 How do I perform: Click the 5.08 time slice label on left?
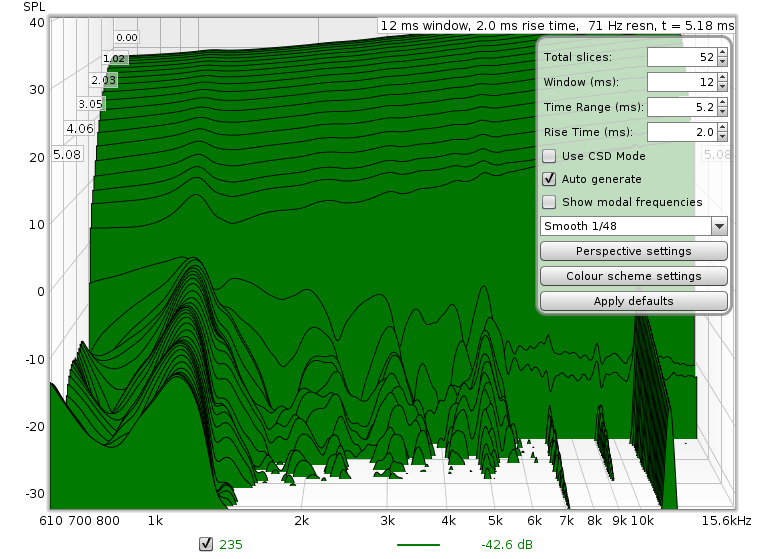(67, 154)
